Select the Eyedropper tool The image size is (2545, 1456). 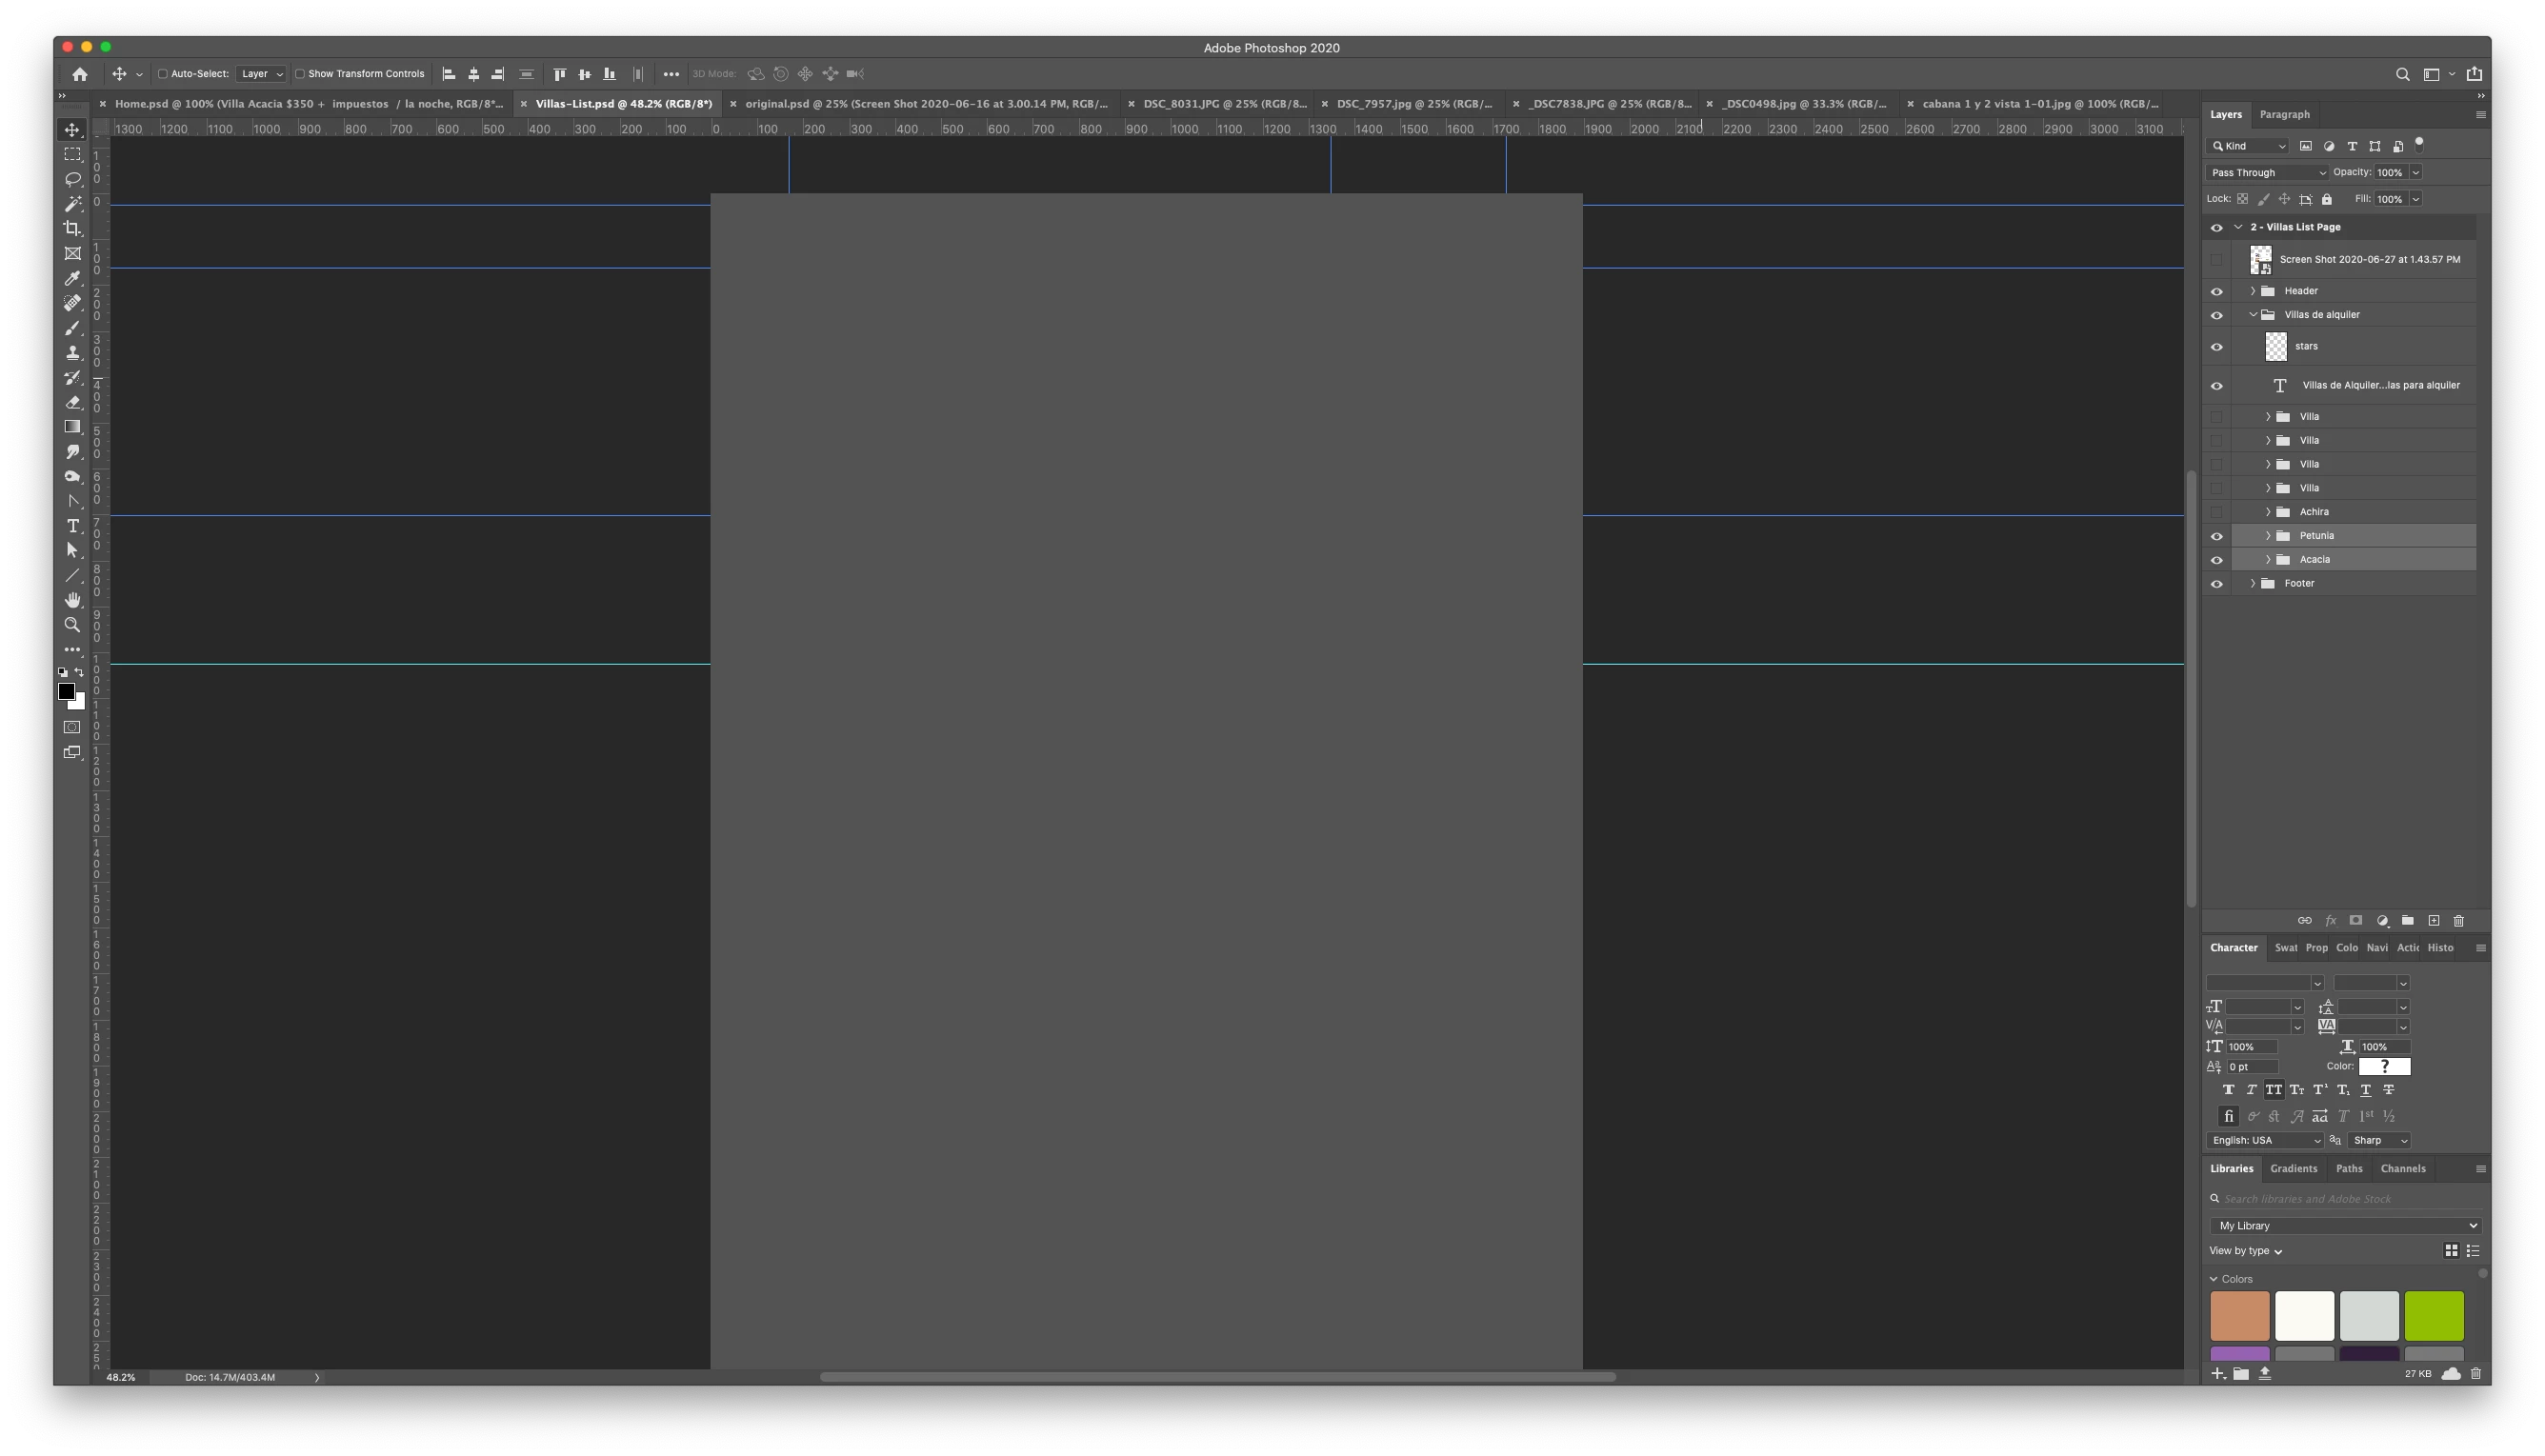point(72,278)
